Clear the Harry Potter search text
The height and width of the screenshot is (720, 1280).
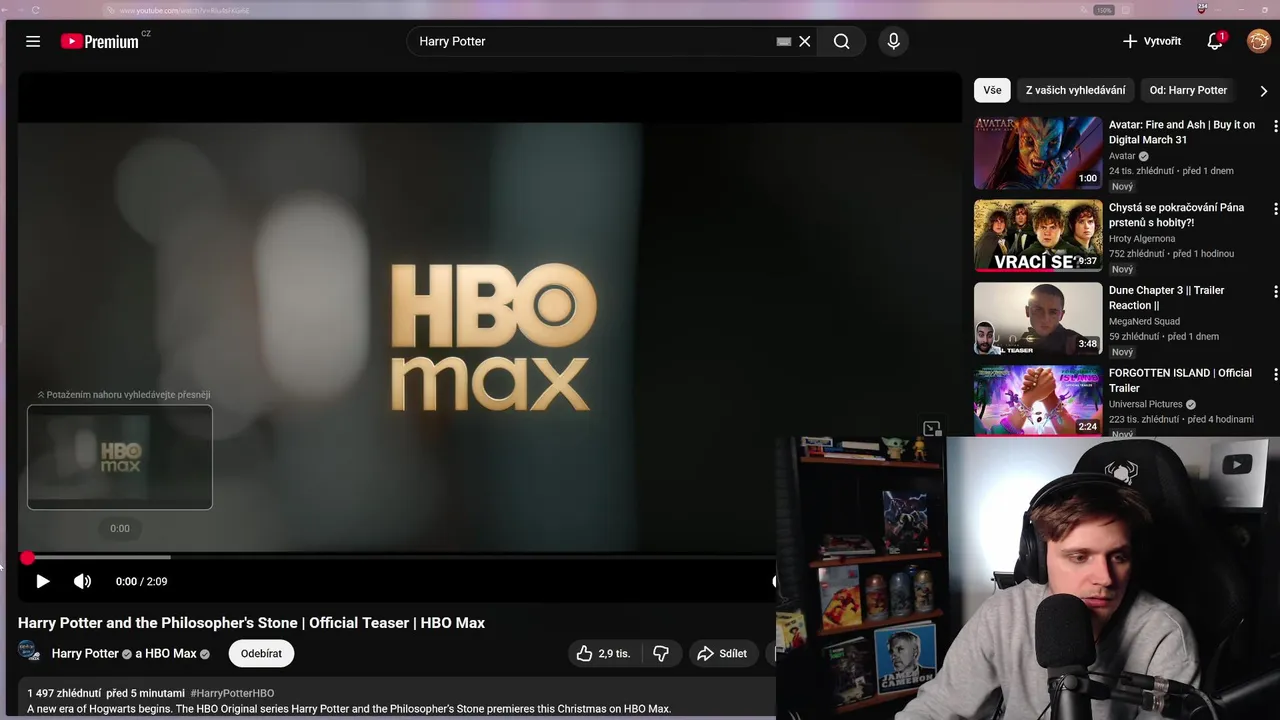tap(804, 41)
